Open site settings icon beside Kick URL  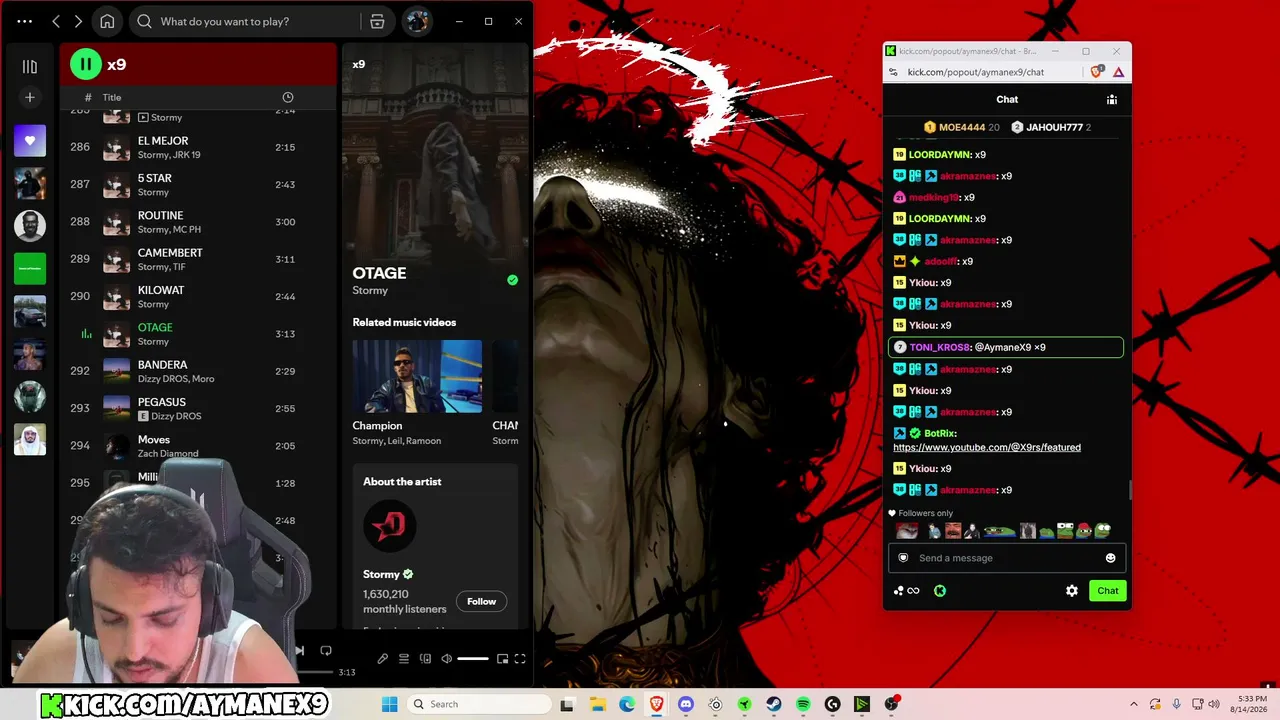[x=893, y=72]
